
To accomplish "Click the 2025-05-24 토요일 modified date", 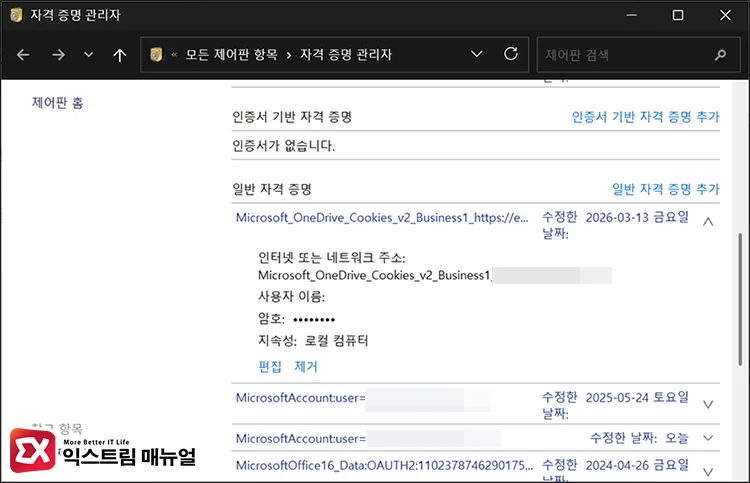I will (637, 397).
